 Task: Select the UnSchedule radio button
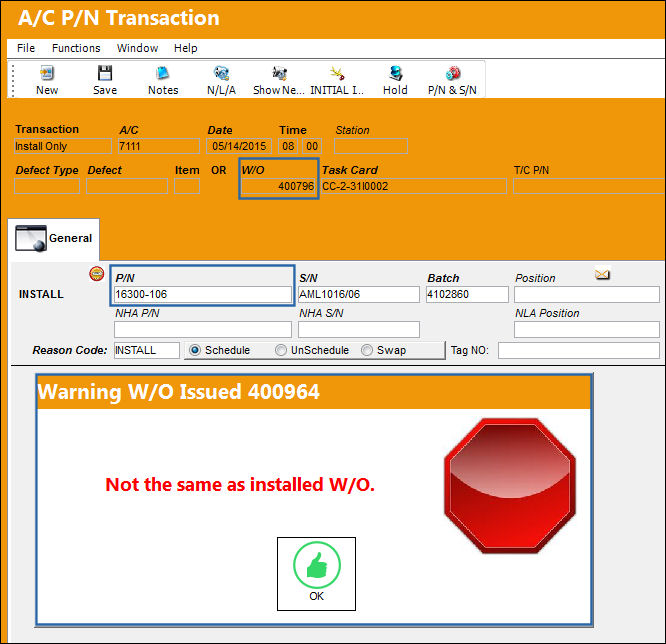tap(281, 350)
